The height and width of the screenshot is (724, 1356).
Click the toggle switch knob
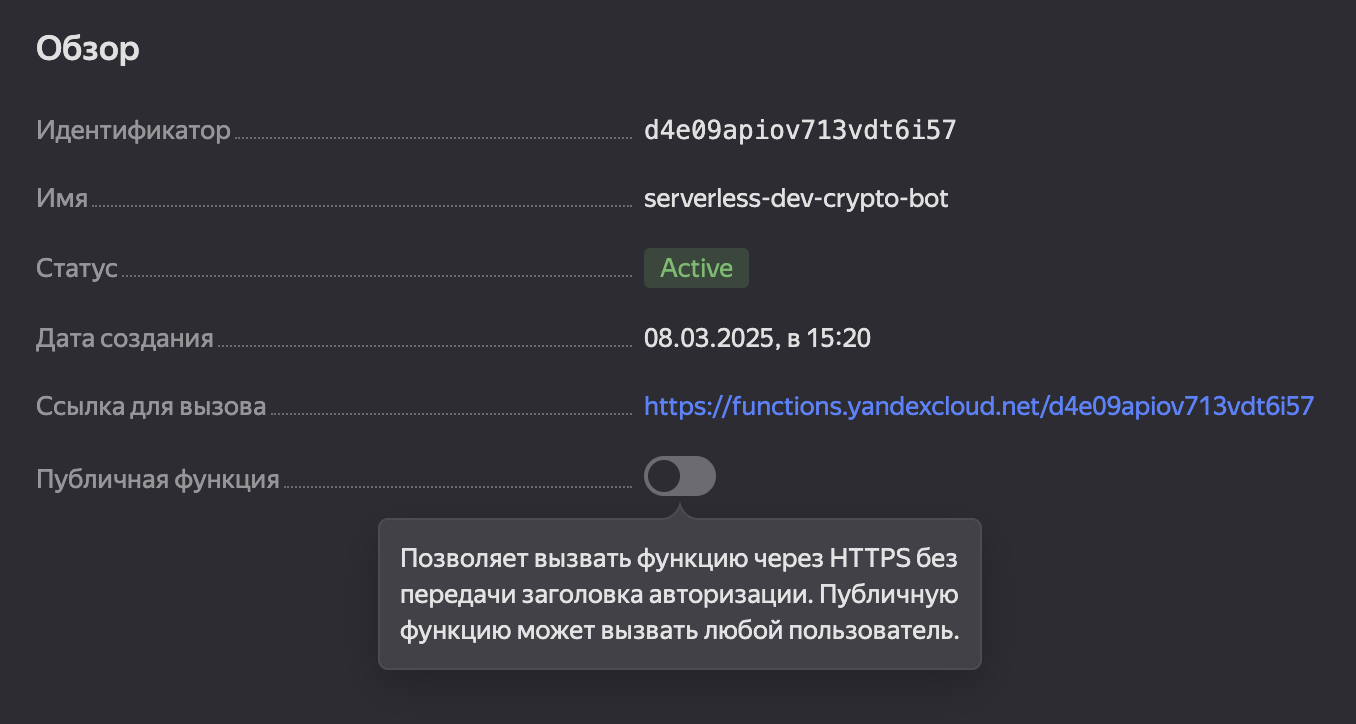(x=665, y=476)
